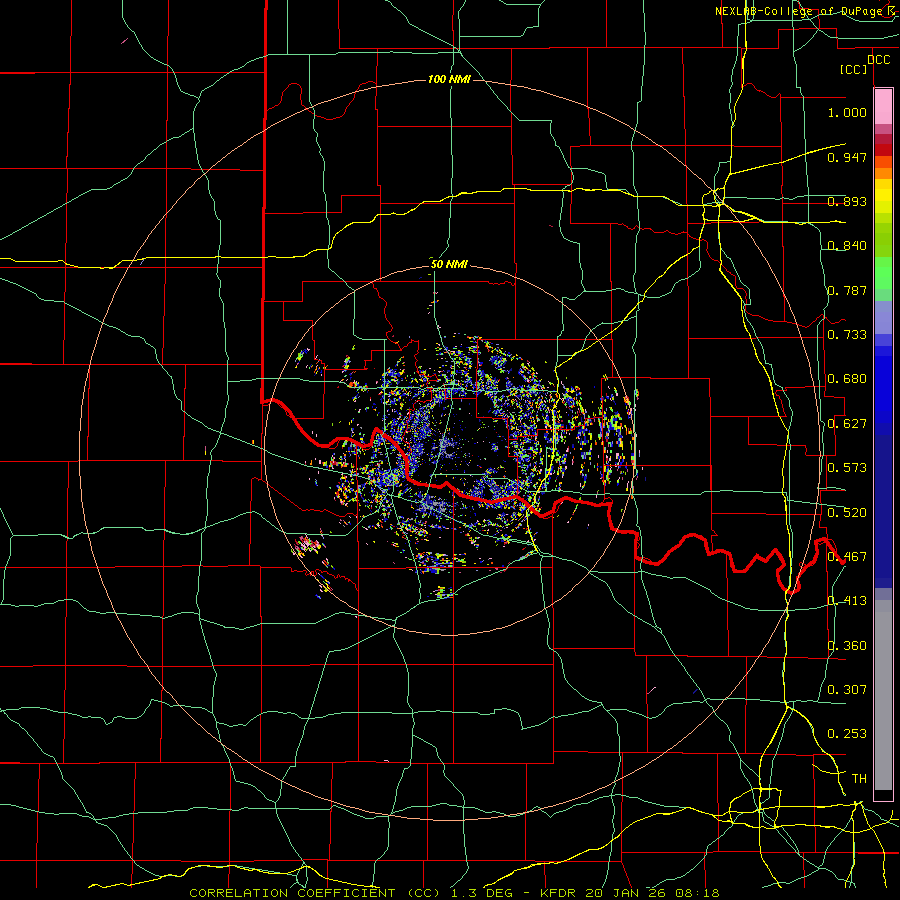Click the bright green color bar segment
The width and height of the screenshot is (900, 900).
[883, 273]
